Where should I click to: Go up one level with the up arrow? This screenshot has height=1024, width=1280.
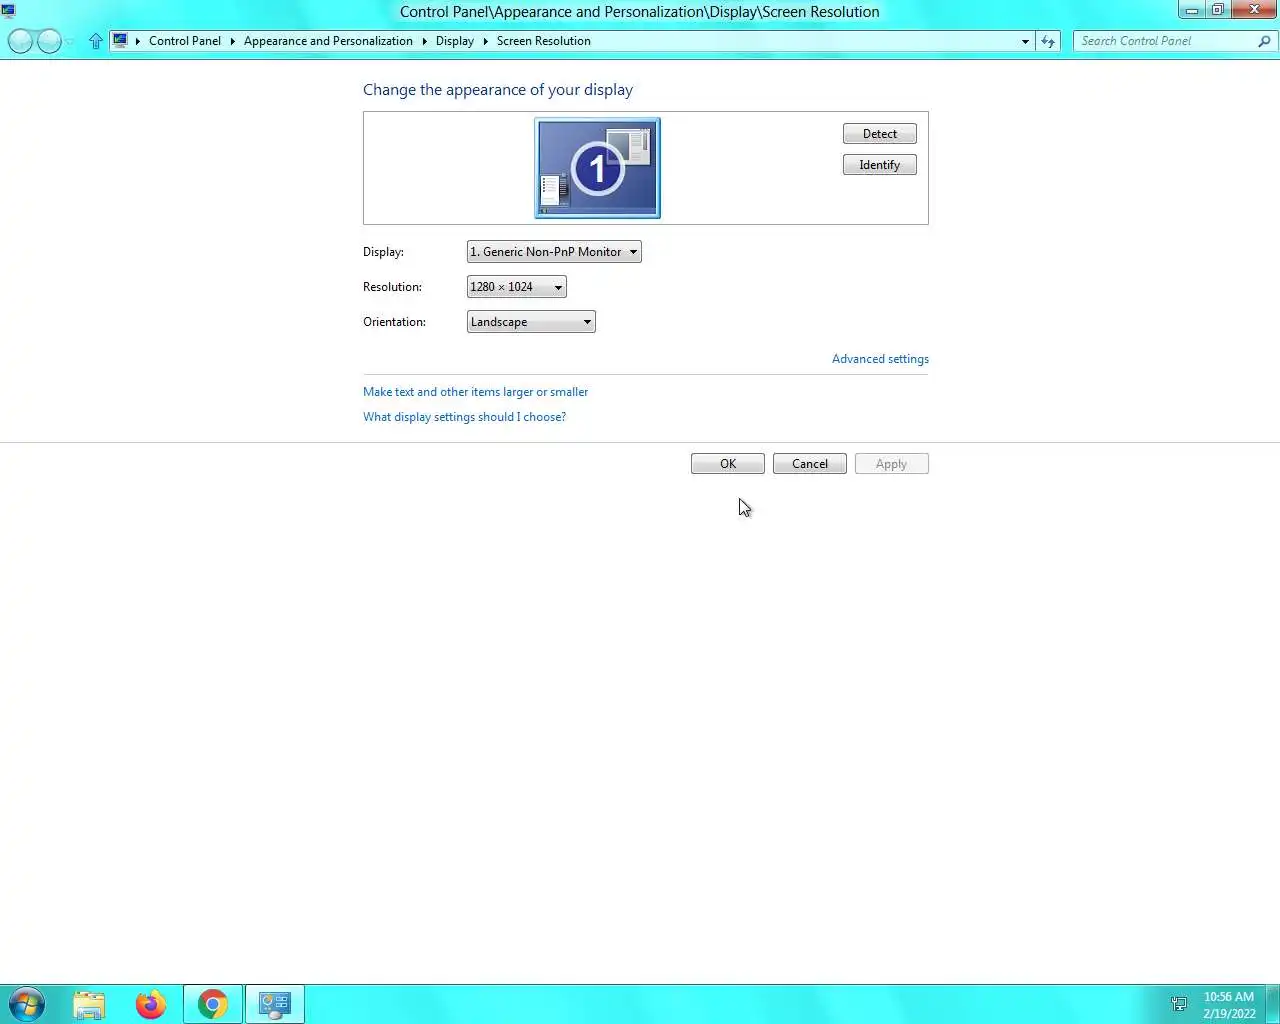[x=96, y=41]
